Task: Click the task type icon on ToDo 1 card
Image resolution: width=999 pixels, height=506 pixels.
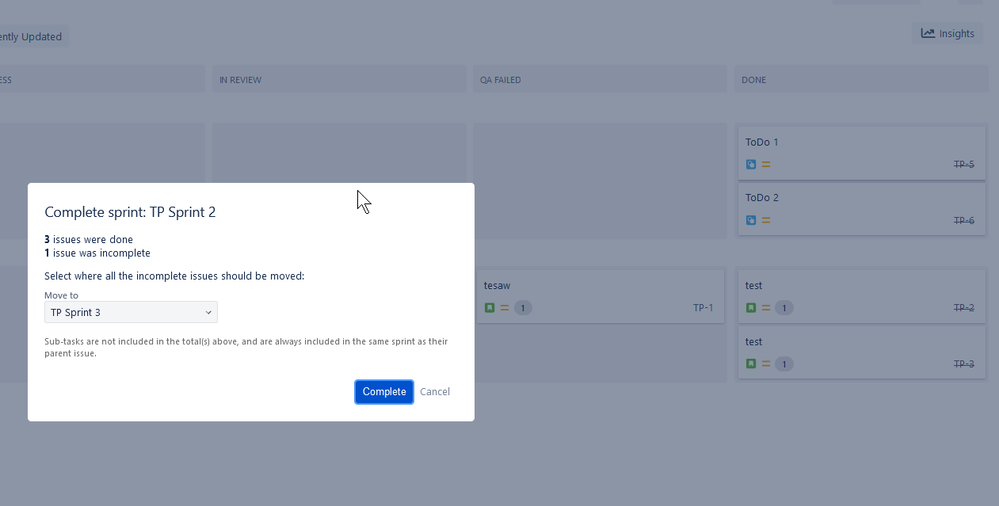Action: point(751,164)
